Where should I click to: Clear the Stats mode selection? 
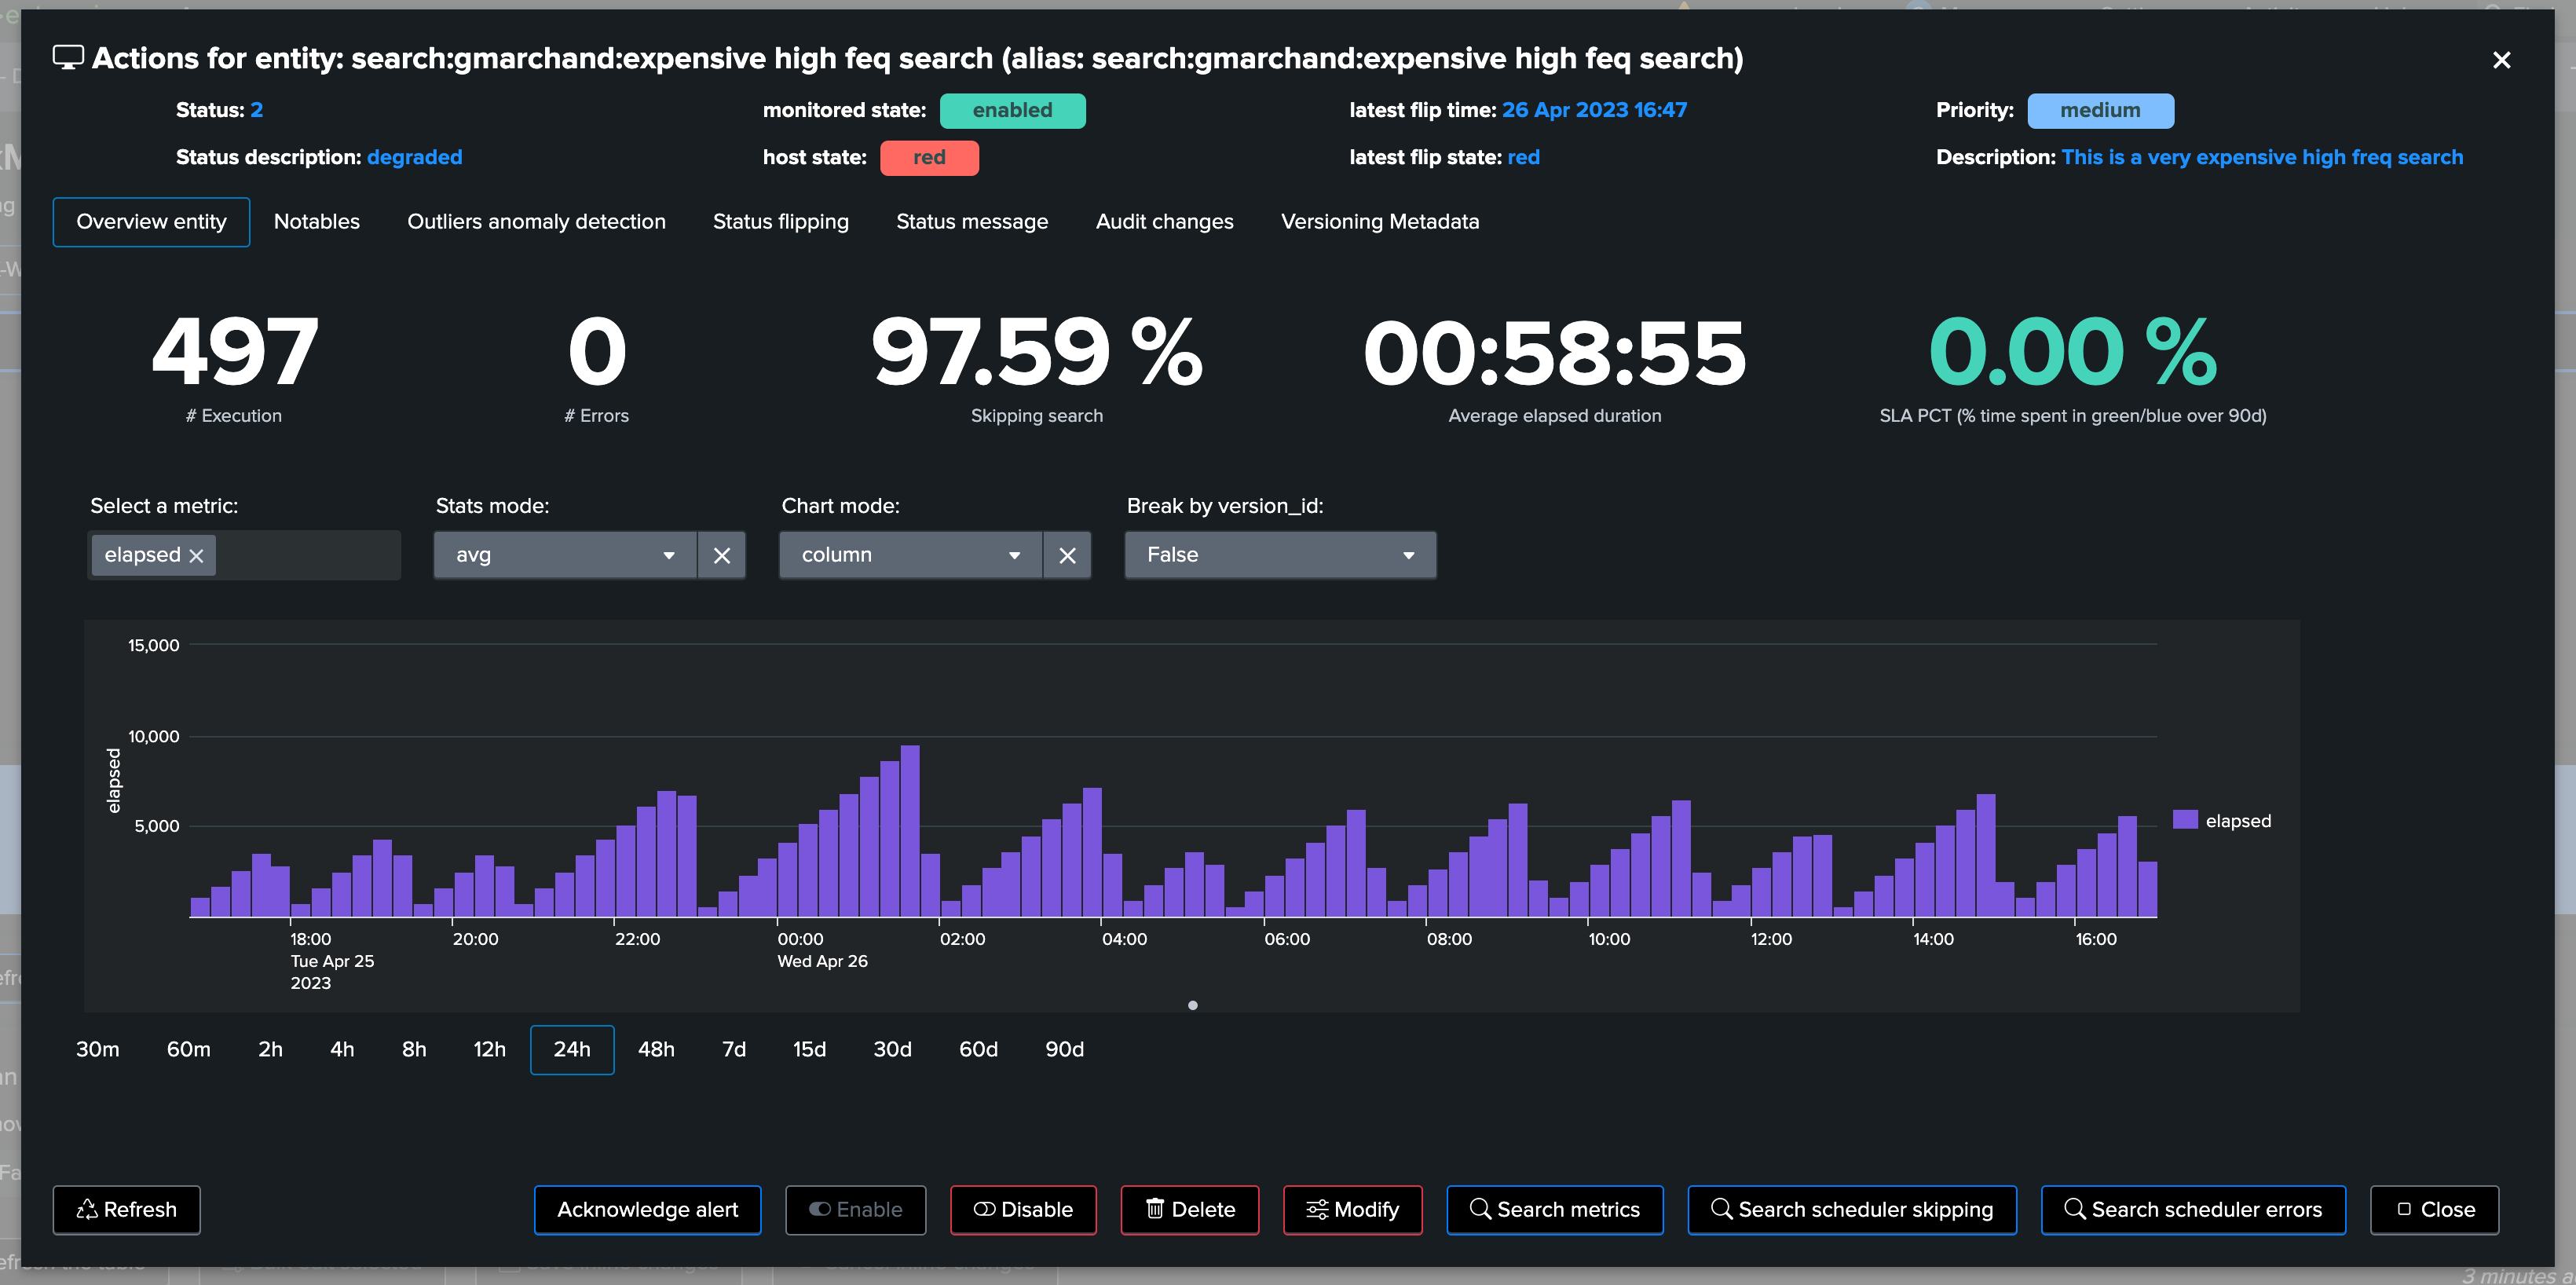coord(722,555)
